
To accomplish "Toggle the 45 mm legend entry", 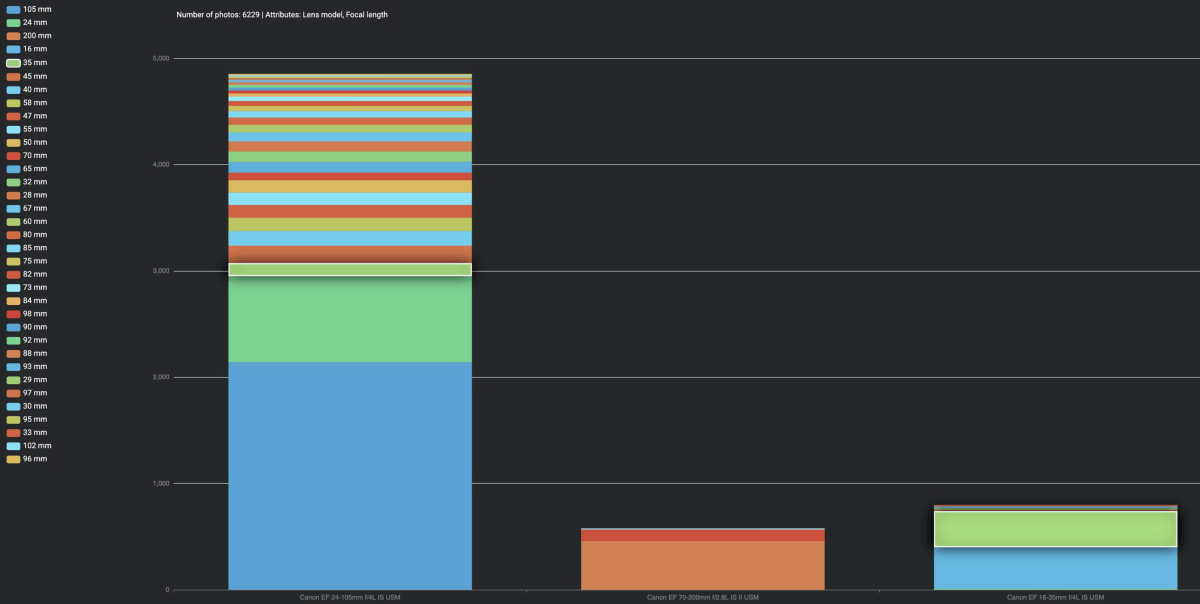I will point(30,75).
